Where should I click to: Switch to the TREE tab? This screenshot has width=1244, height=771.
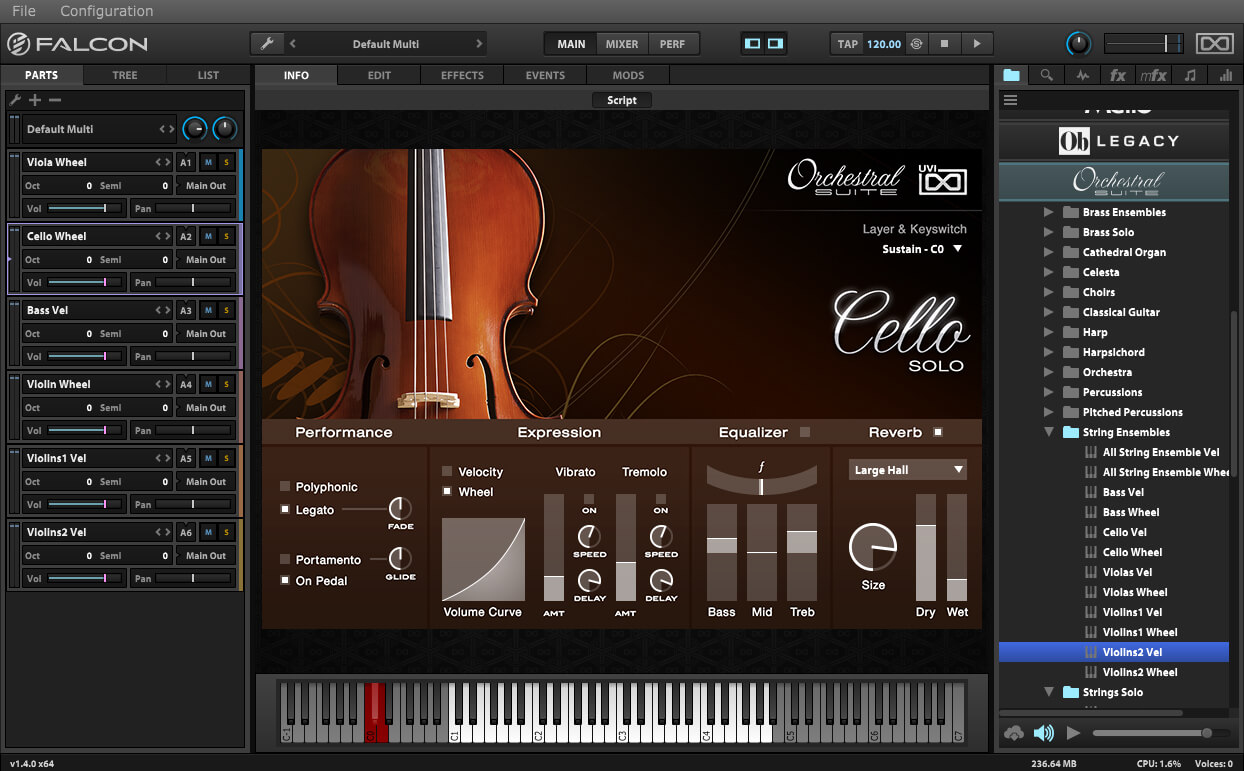[125, 75]
